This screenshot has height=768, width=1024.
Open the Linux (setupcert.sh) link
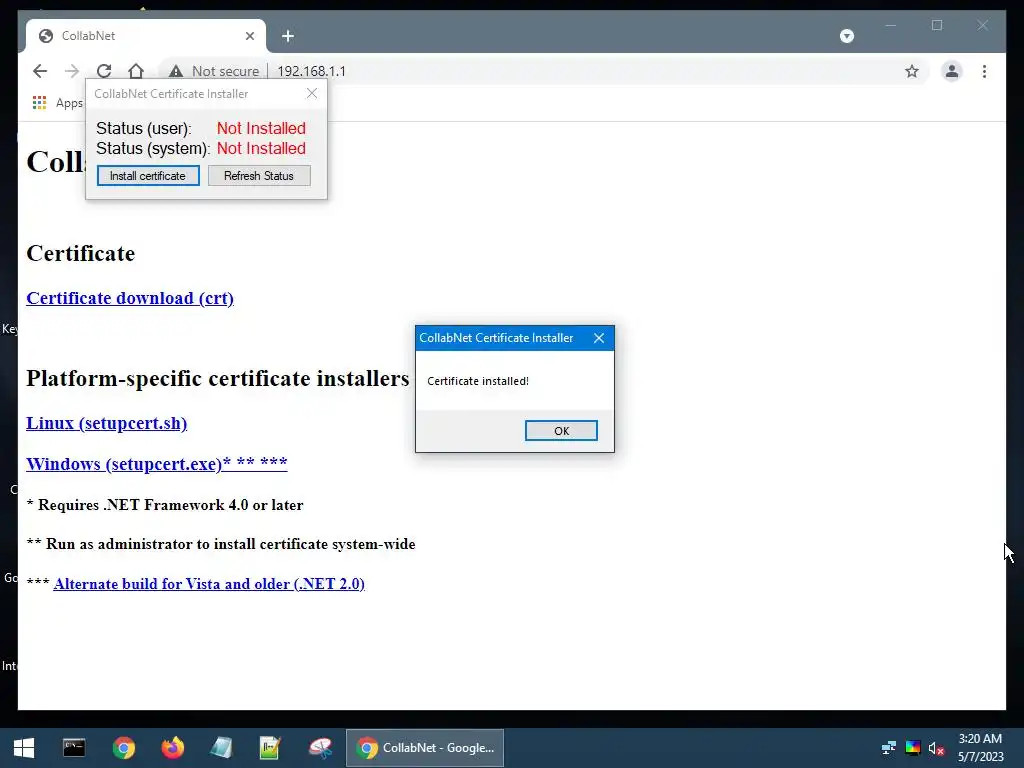pyautogui.click(x=106, y=423)
